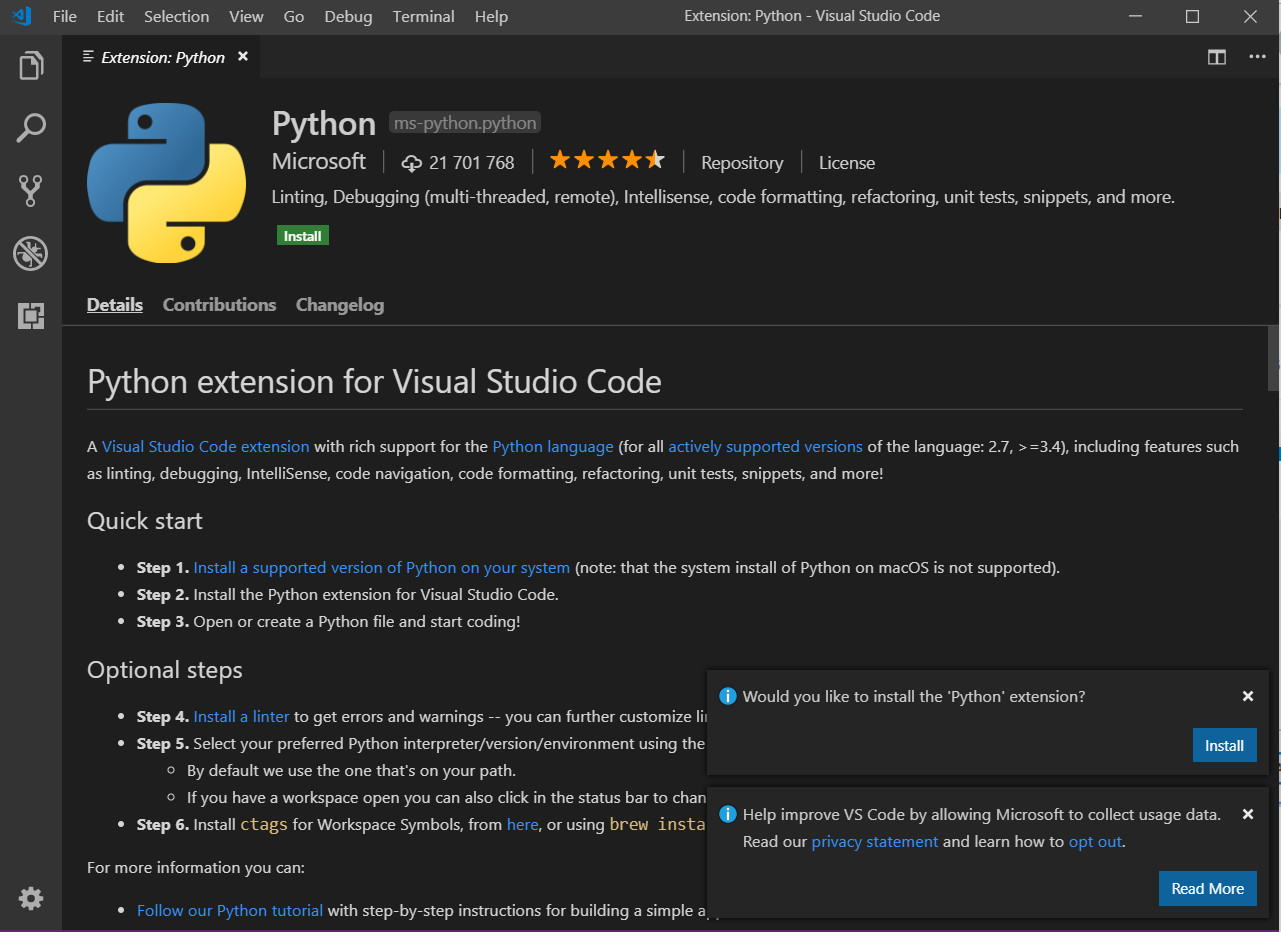Switch to the Changelog tab
The image size is (1281, 932).
(x=339, y=304)
